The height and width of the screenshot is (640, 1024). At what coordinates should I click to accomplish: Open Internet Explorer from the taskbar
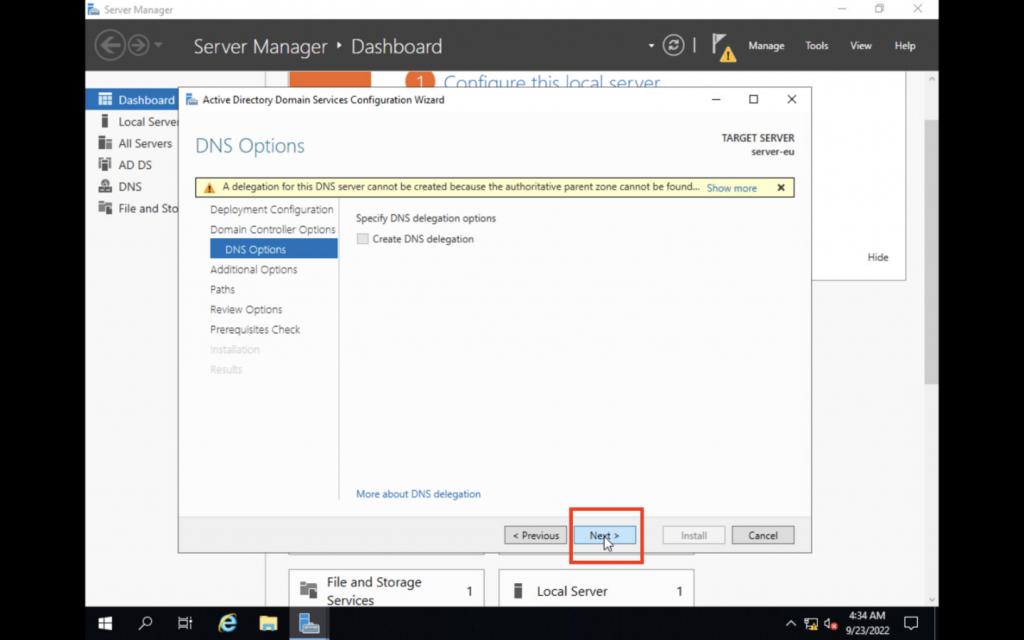pos(228,623)
